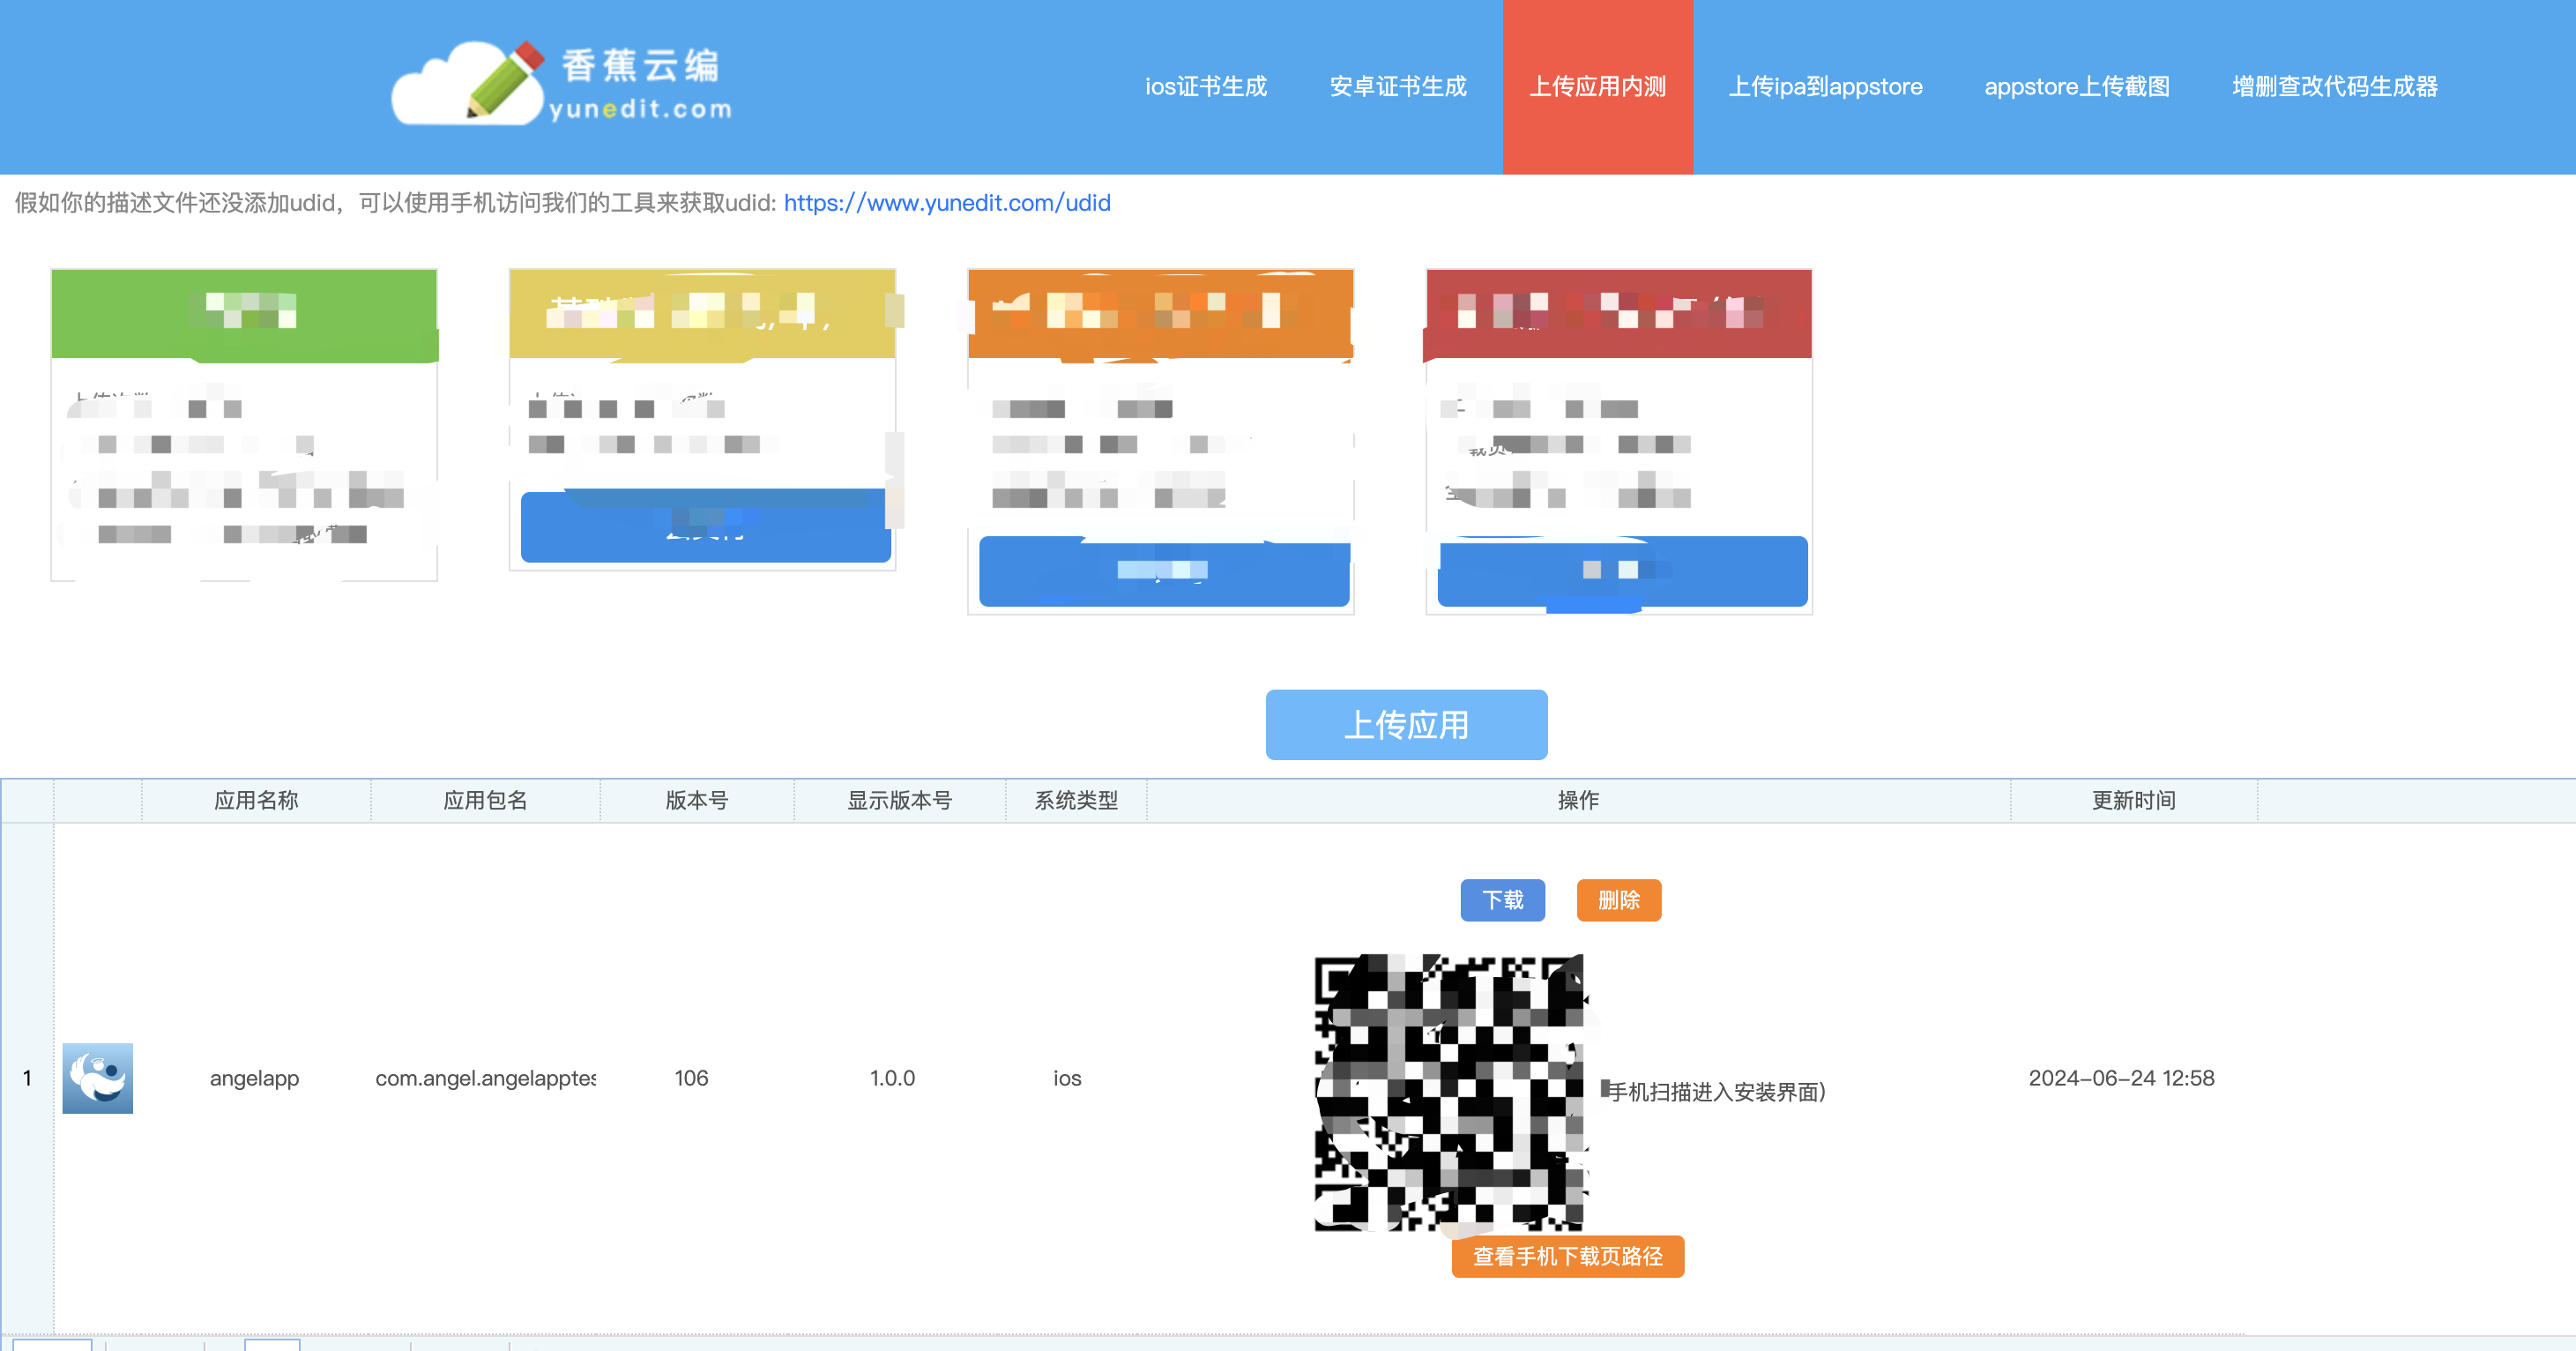2576x1351 pixels.
Task: Click 查看手机下载页路径 button
Action: coord(1567,1256)
